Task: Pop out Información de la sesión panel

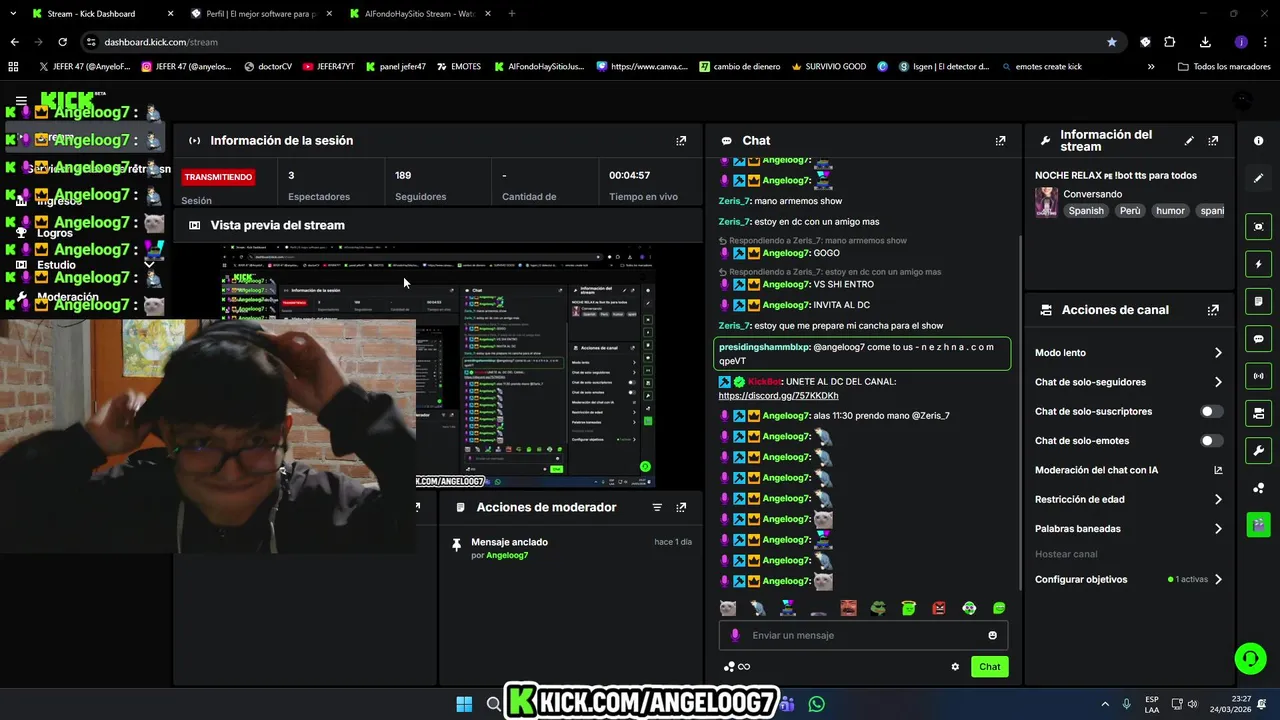Action: (x=681, y=141)
